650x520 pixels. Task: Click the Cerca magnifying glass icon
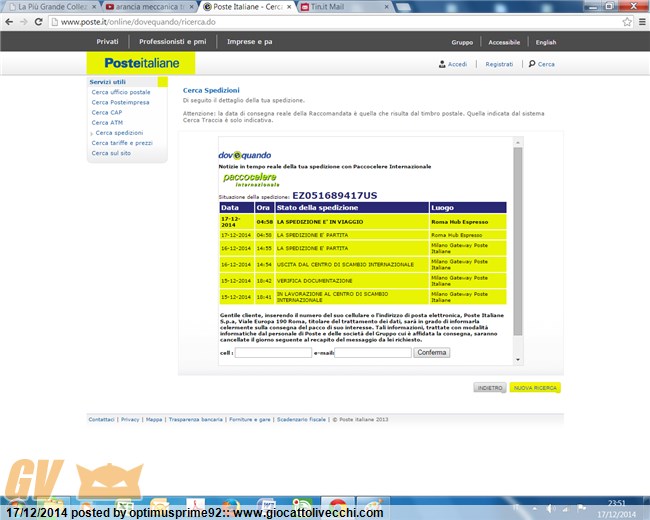point(532,64)
